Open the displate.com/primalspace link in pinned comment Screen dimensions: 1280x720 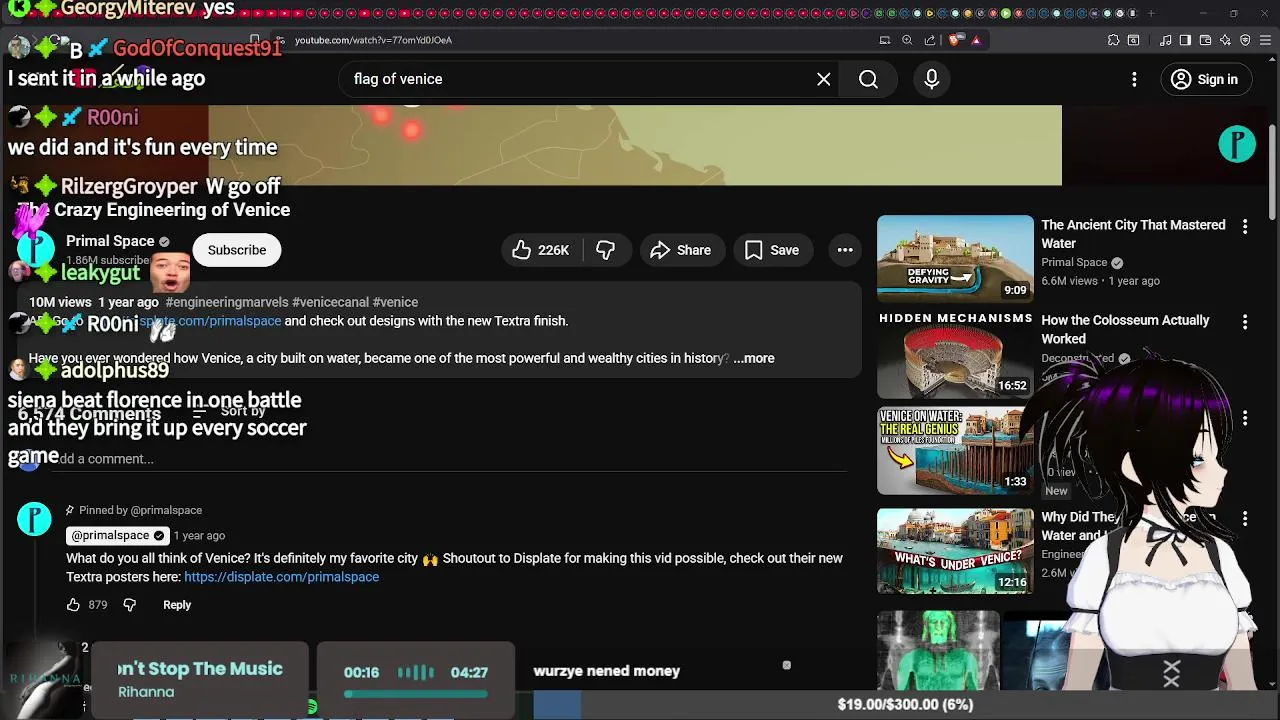click(281, 577)
